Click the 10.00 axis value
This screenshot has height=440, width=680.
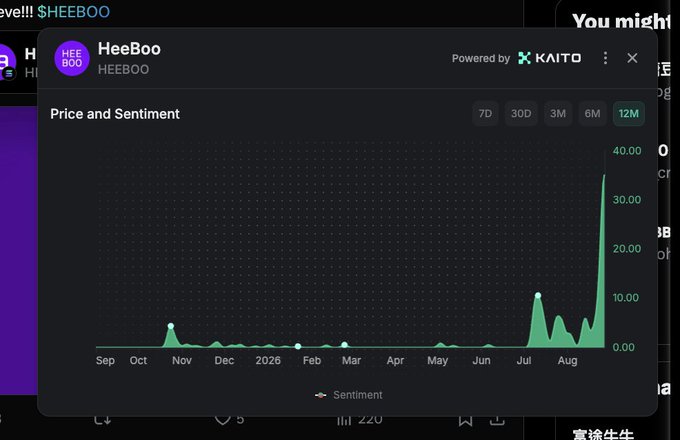point(626,298)
